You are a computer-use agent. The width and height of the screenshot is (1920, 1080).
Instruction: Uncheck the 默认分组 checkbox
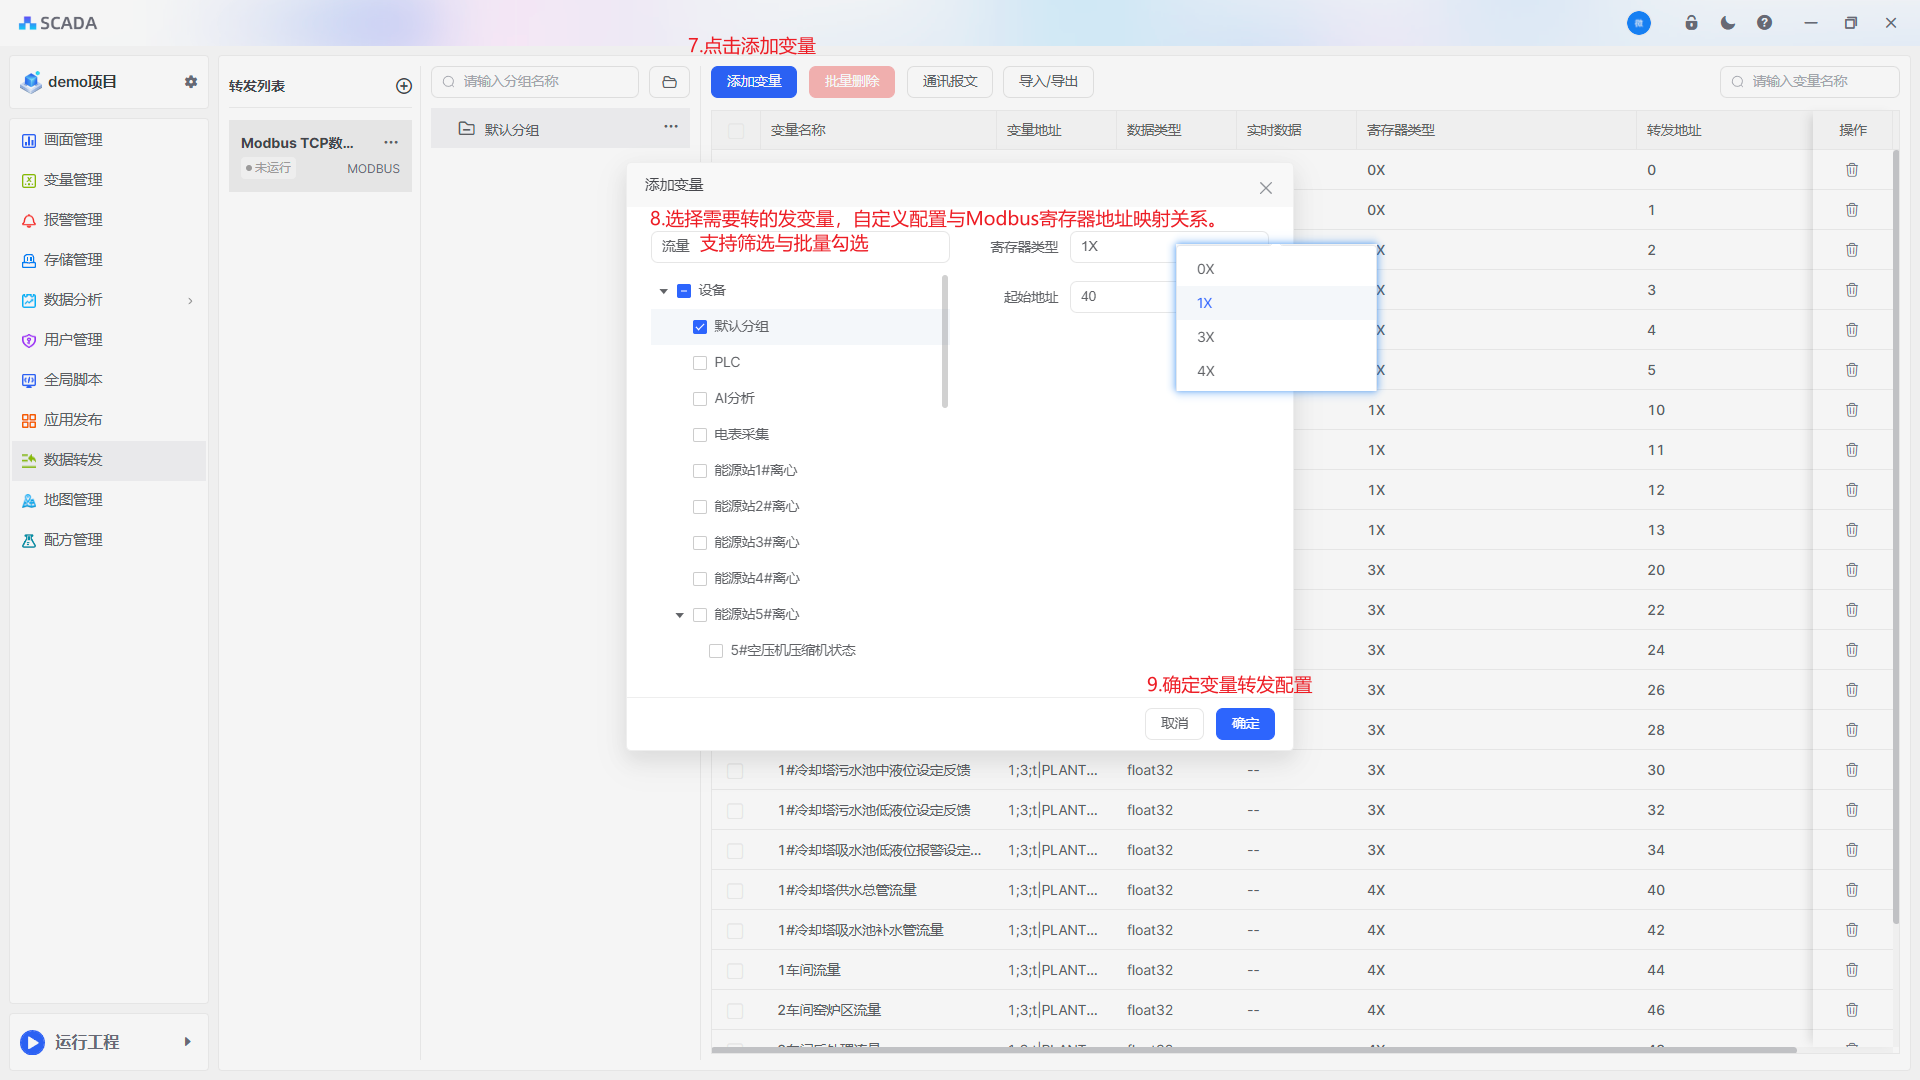pos(700,327)
